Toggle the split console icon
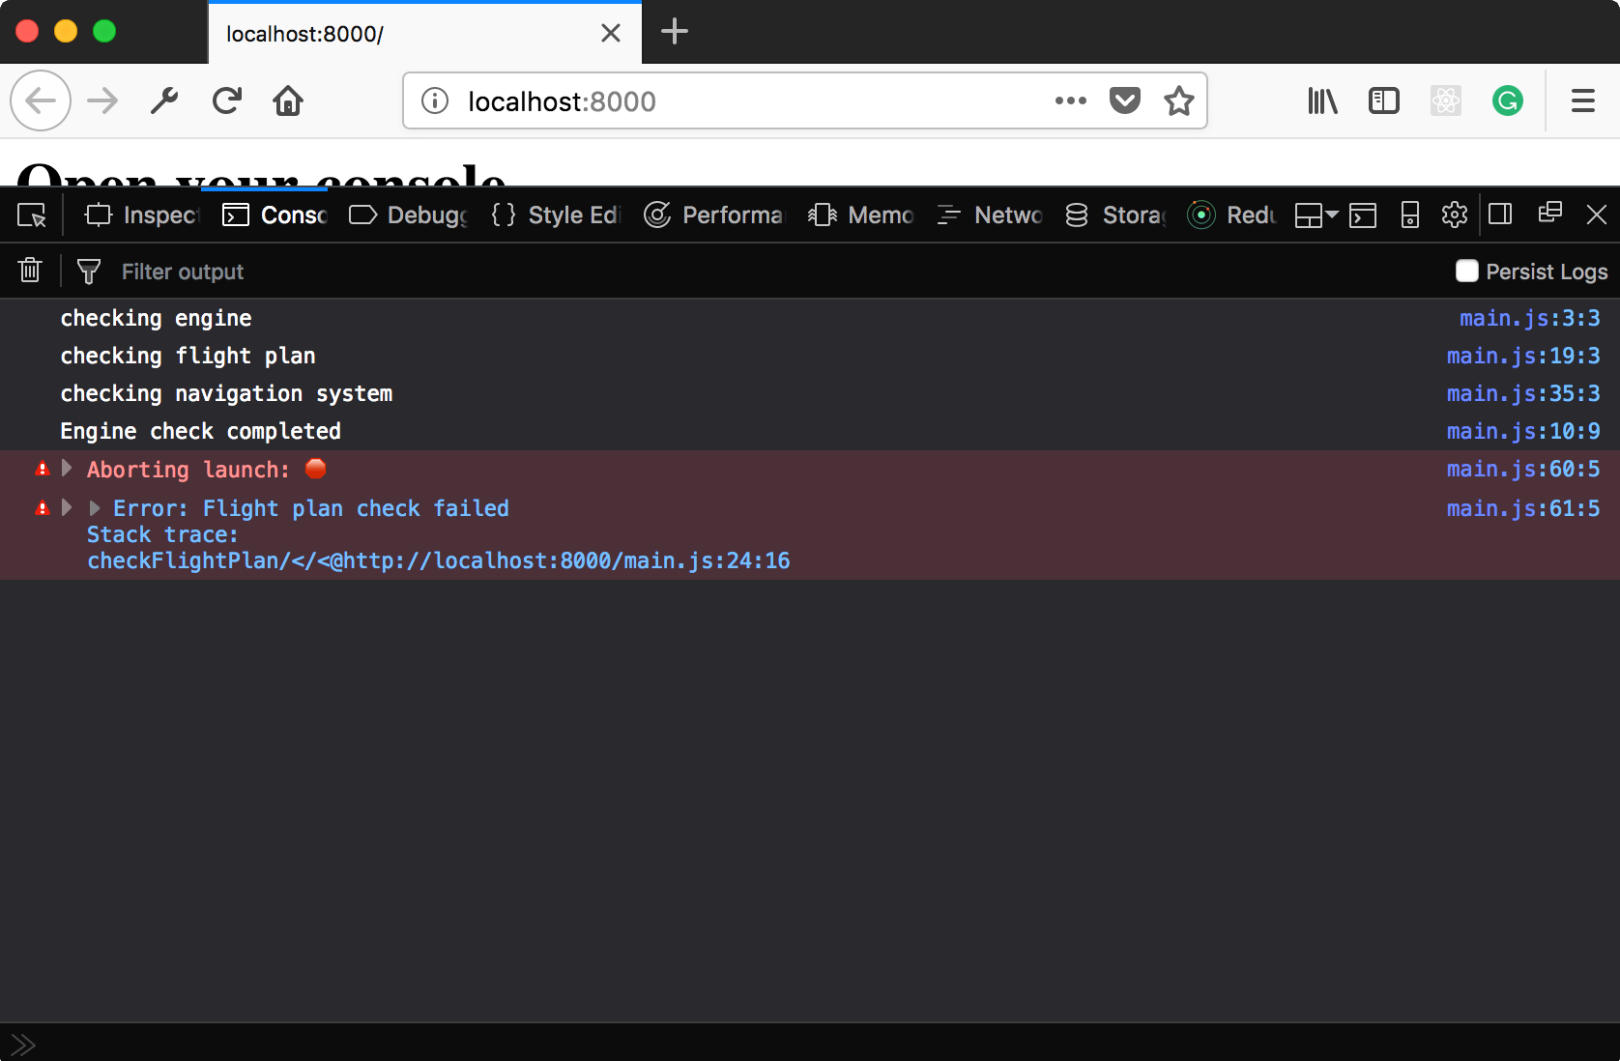 [1363, 215]
